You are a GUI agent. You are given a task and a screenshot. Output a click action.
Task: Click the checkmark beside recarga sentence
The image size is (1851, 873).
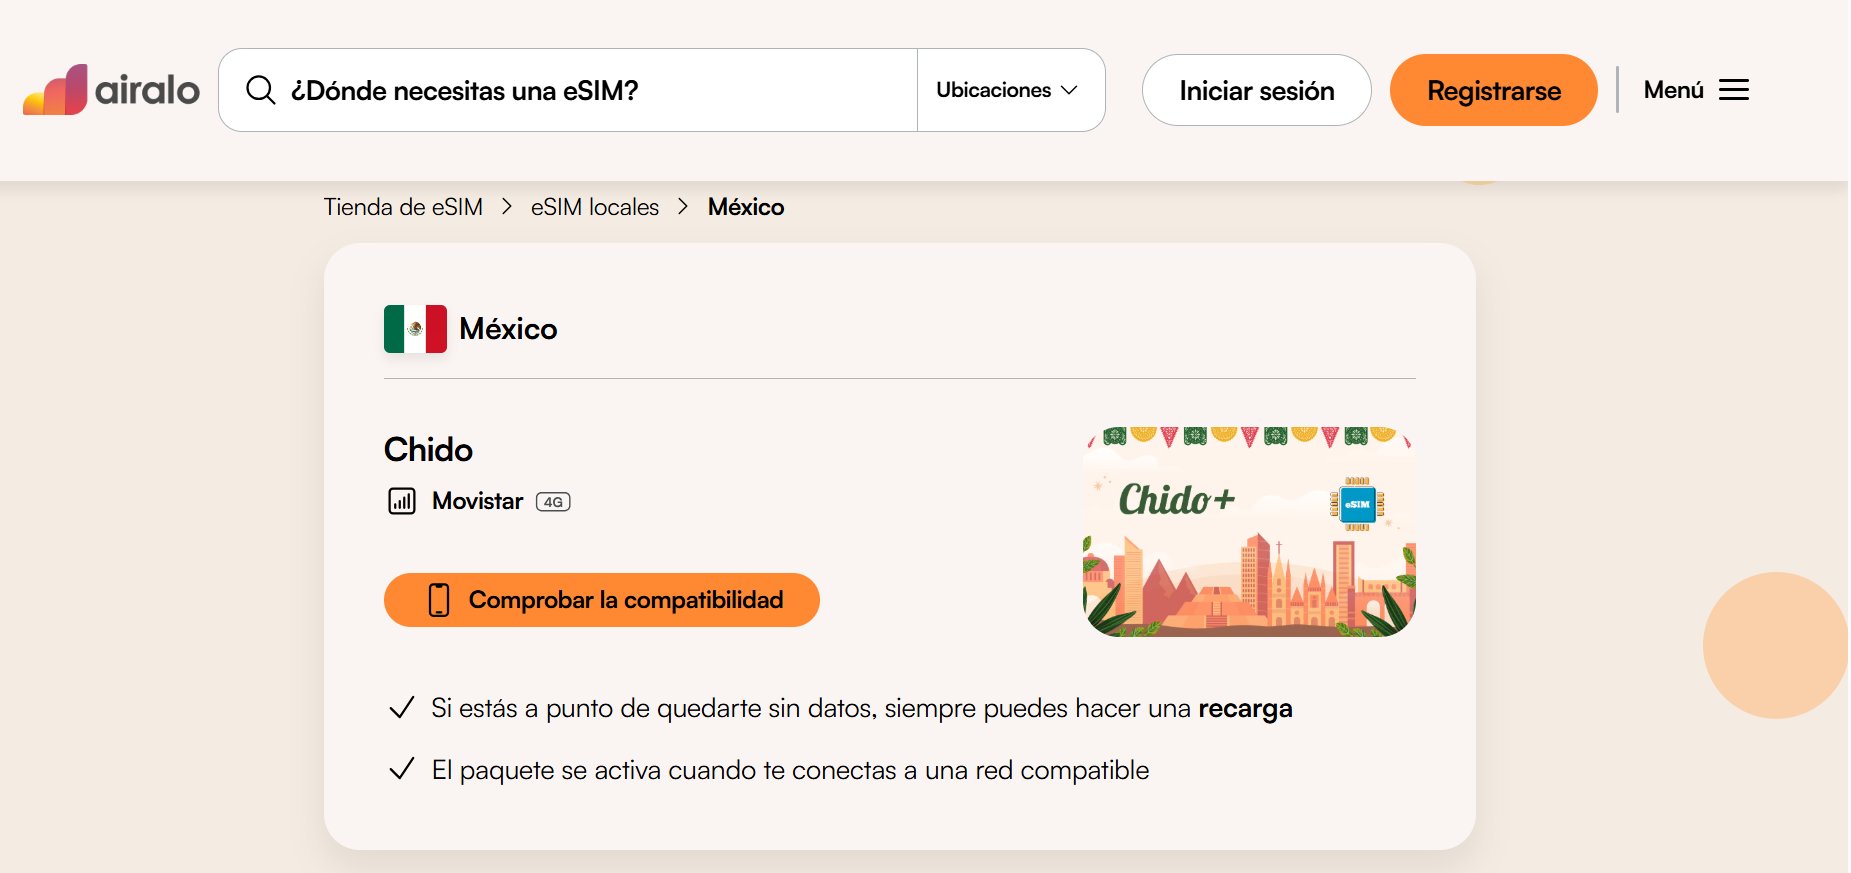401,708
